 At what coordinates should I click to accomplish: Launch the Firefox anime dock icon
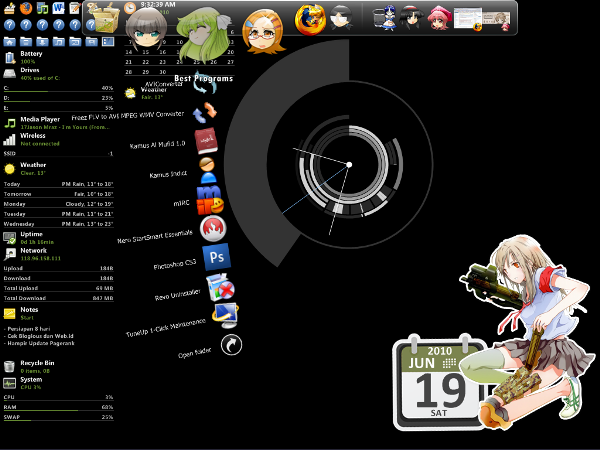pyautogui.click(x=310, y=19)
